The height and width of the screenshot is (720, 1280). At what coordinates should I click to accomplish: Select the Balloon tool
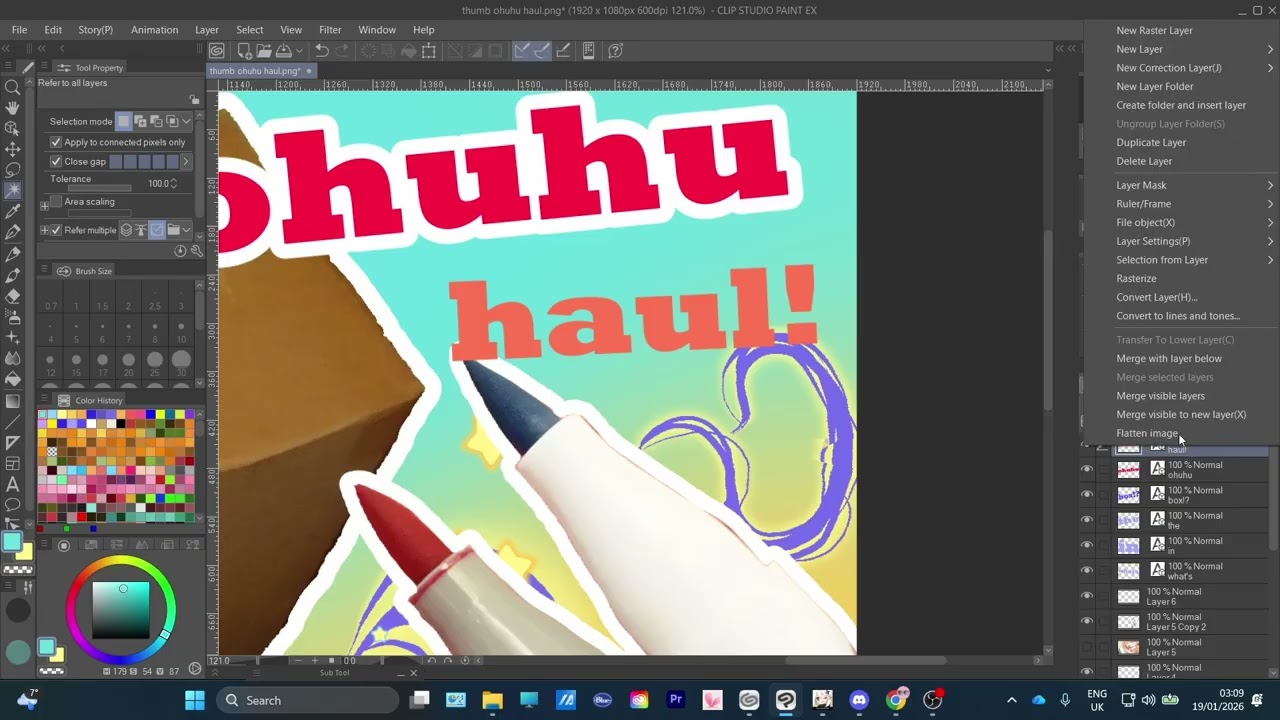point(13,504)
